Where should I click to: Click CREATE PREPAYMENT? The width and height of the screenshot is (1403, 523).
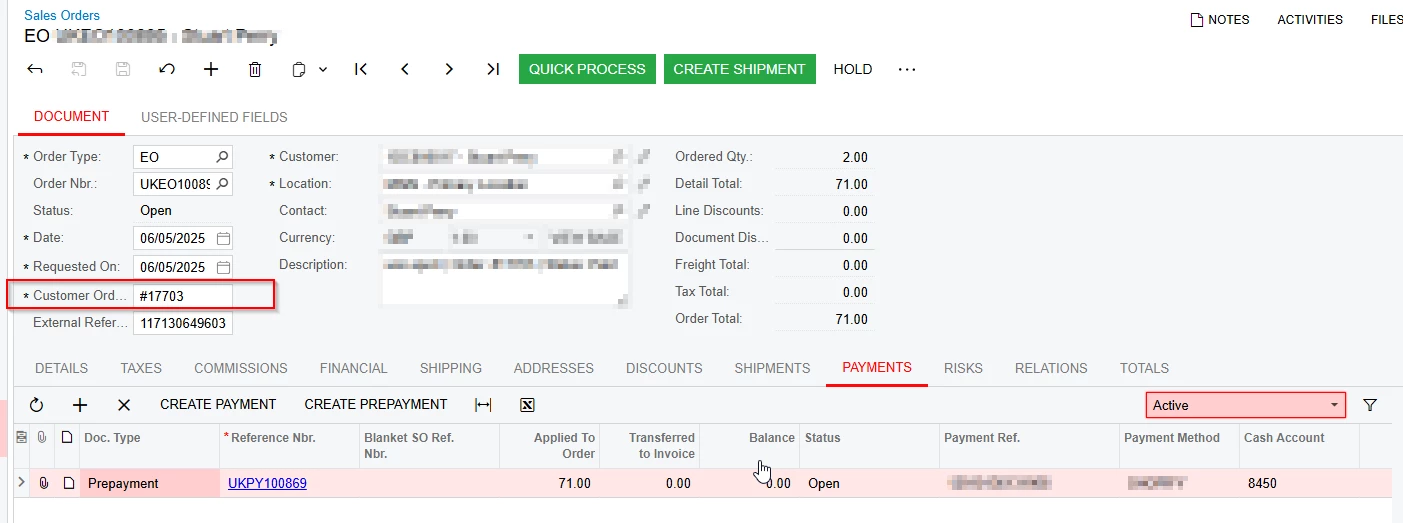point(376,405)
